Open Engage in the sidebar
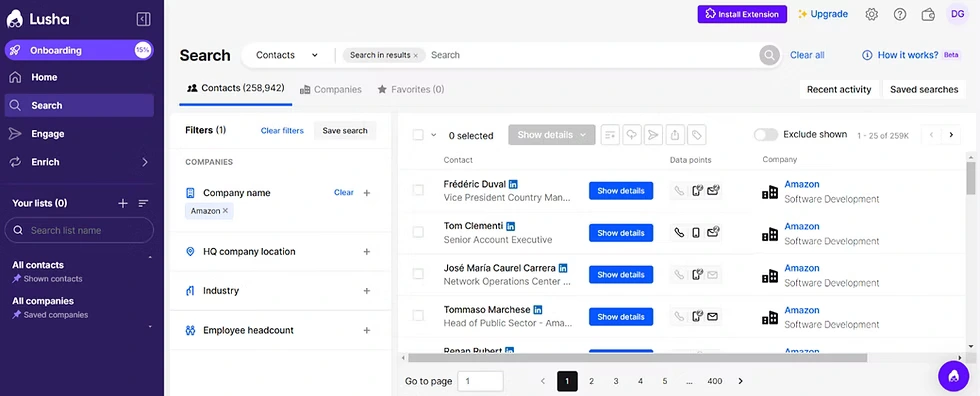 click(79, 134)
